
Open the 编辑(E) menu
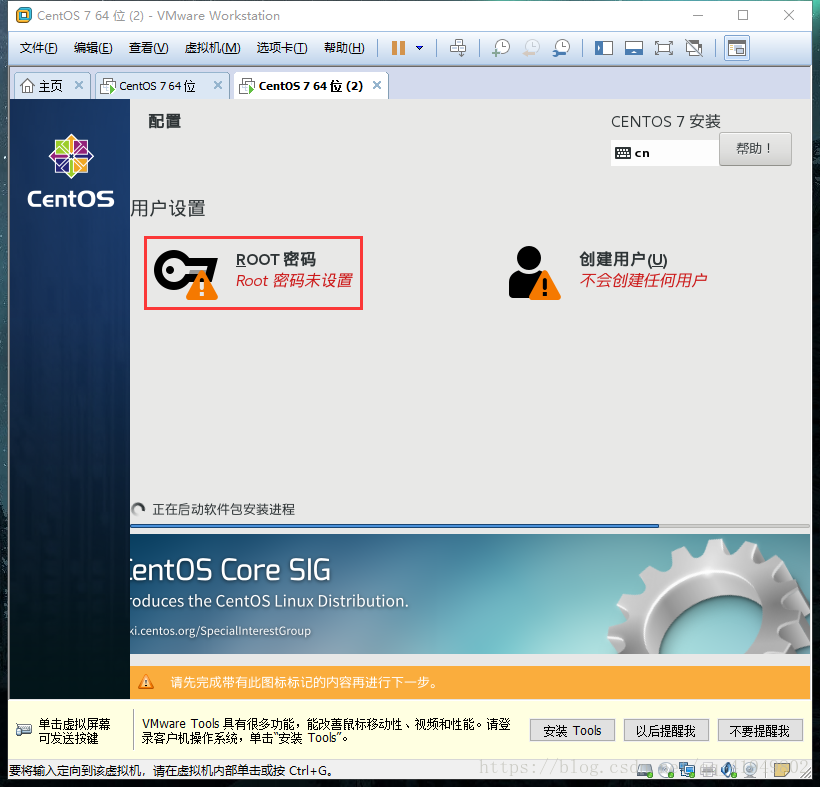93,48
